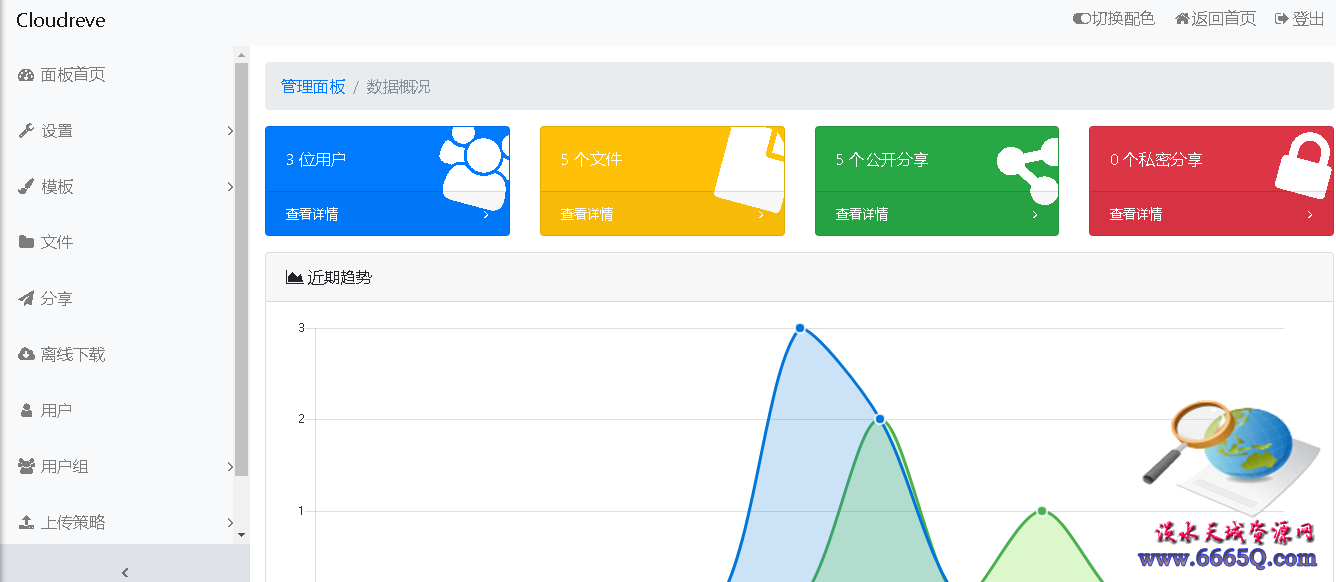Log out using 登出
Image resolution: width=1336 pixels, height=582 pixels.
pyautogui.click(x=1300, y=19)
